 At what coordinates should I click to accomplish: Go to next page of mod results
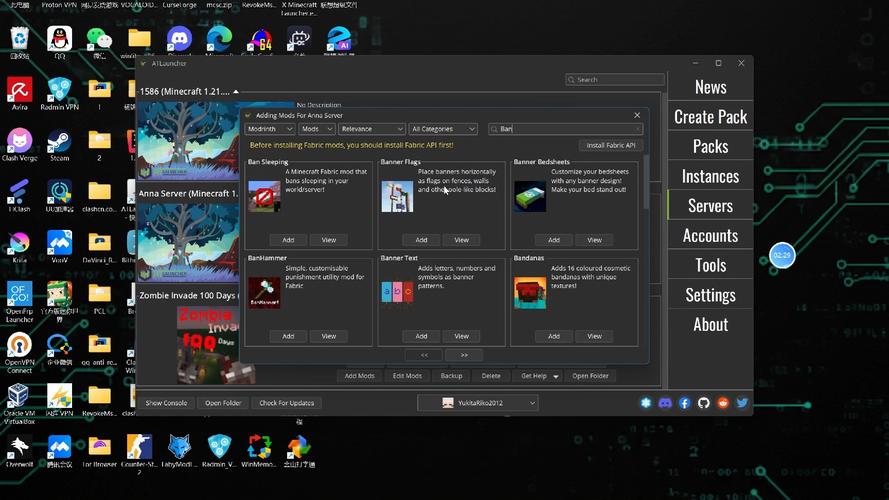[x=463, y=354]
